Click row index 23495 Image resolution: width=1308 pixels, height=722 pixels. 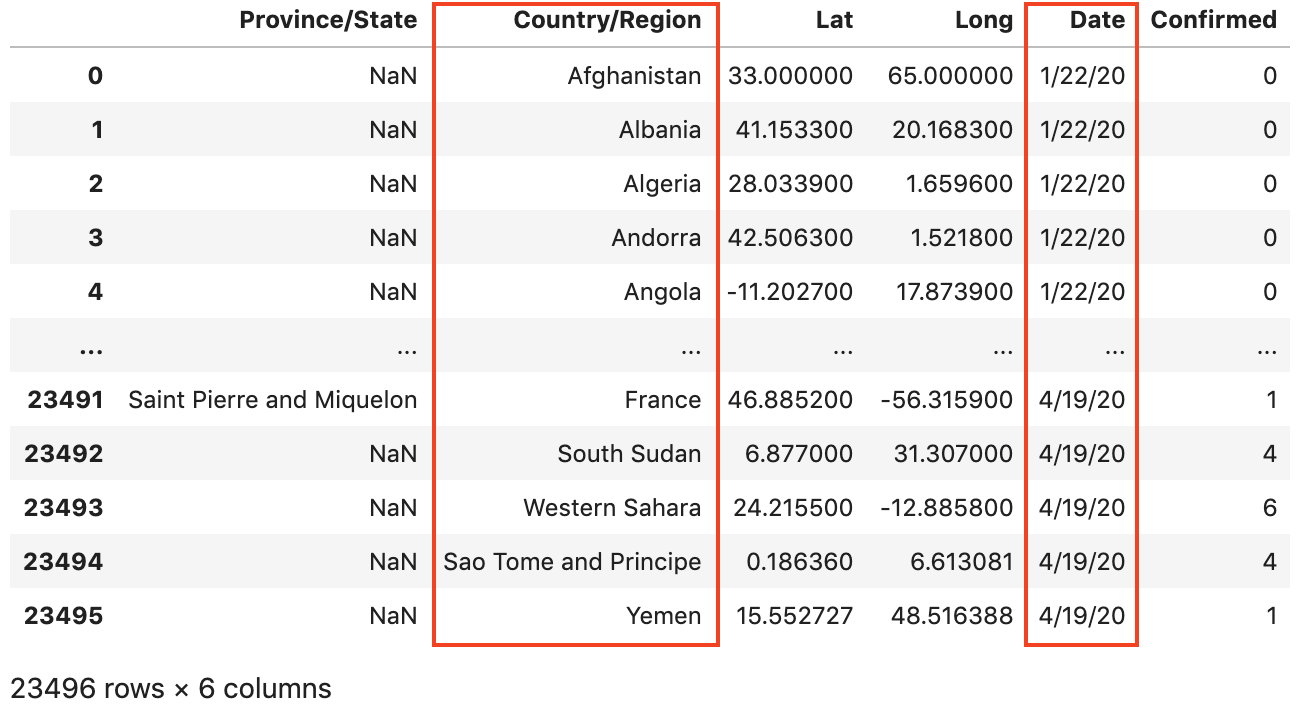(x=63, y=616)
